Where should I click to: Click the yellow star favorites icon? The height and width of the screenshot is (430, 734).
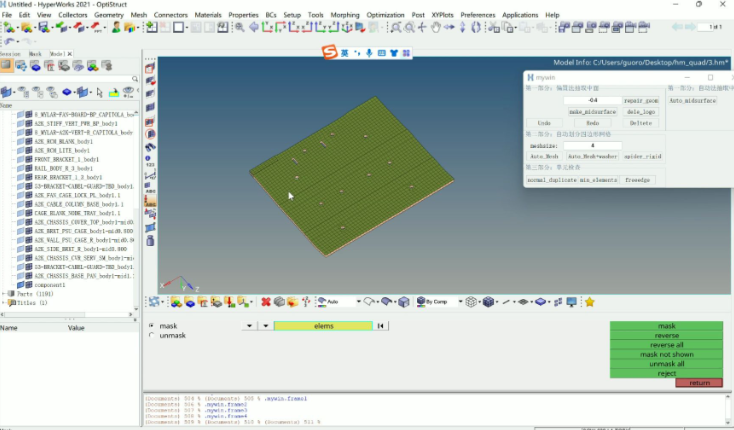589,301
